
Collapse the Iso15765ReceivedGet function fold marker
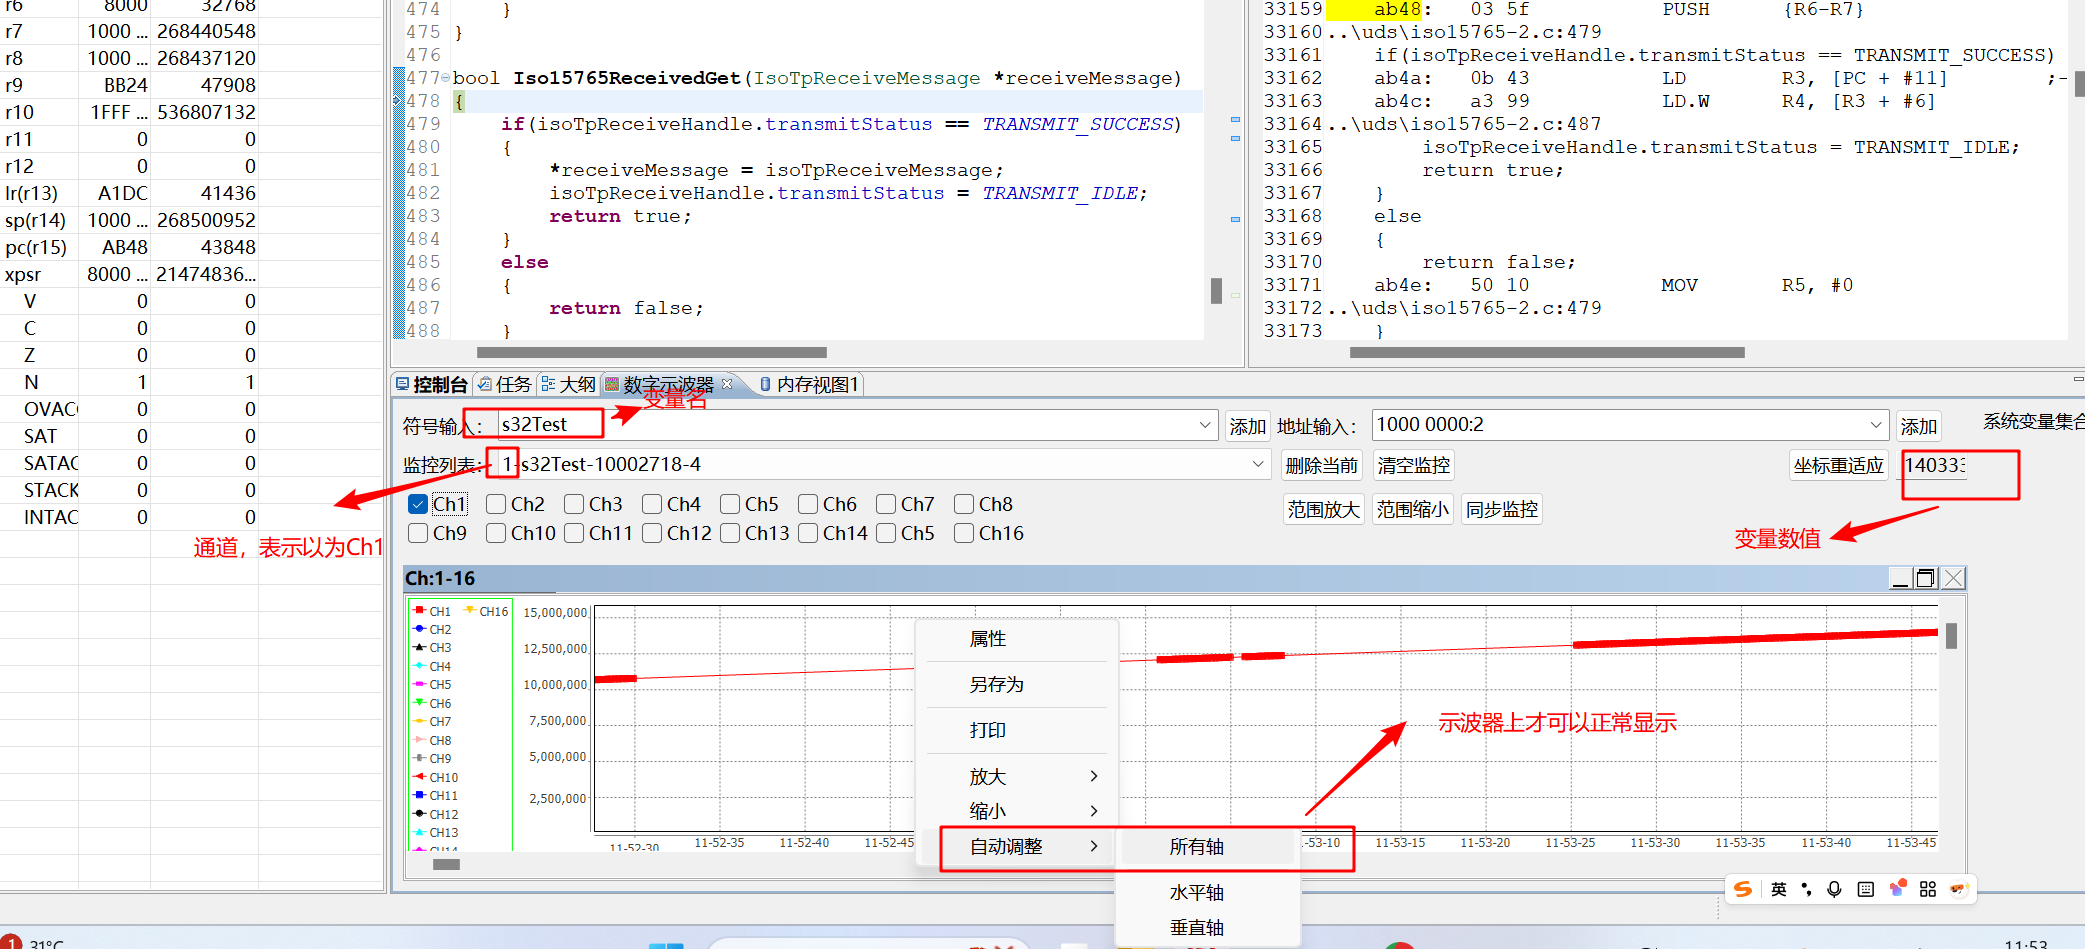(x=445, y=78)
